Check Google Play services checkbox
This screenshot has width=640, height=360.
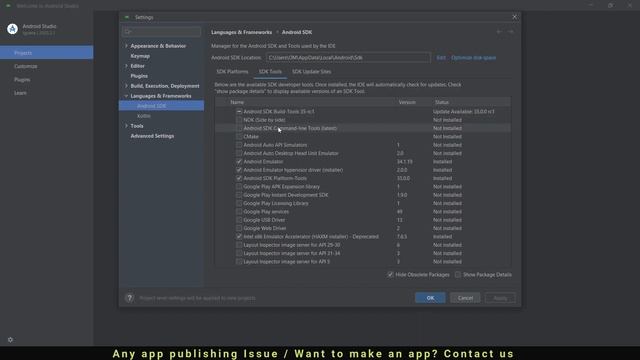pos(239,211)
